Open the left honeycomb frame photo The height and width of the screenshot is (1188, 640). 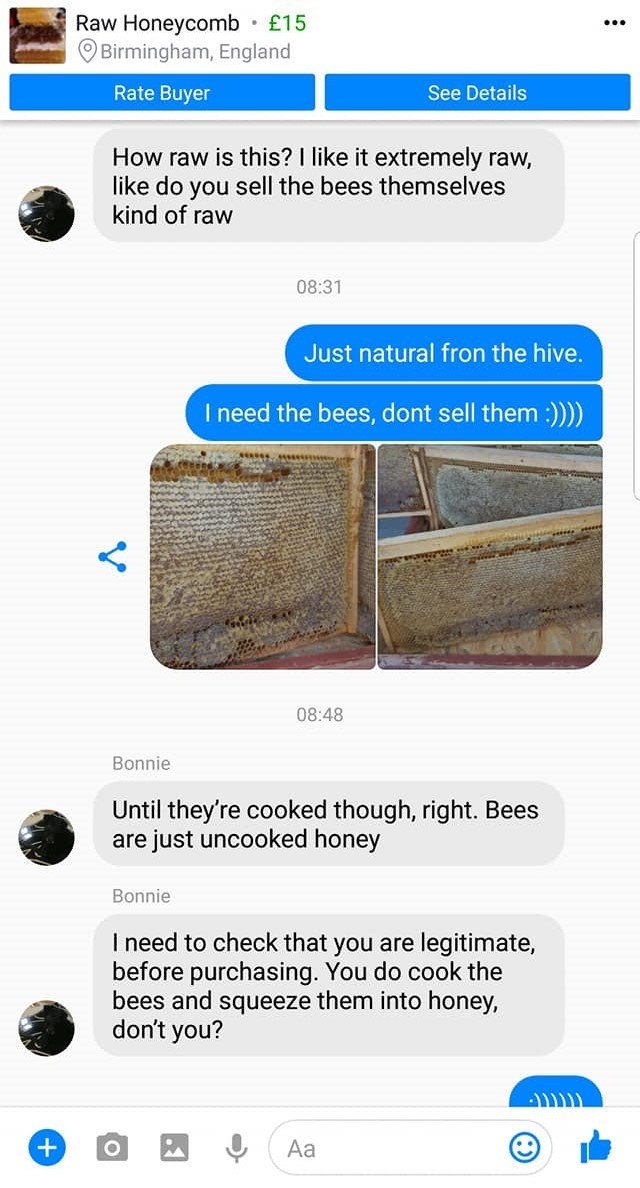pos(263,556)
